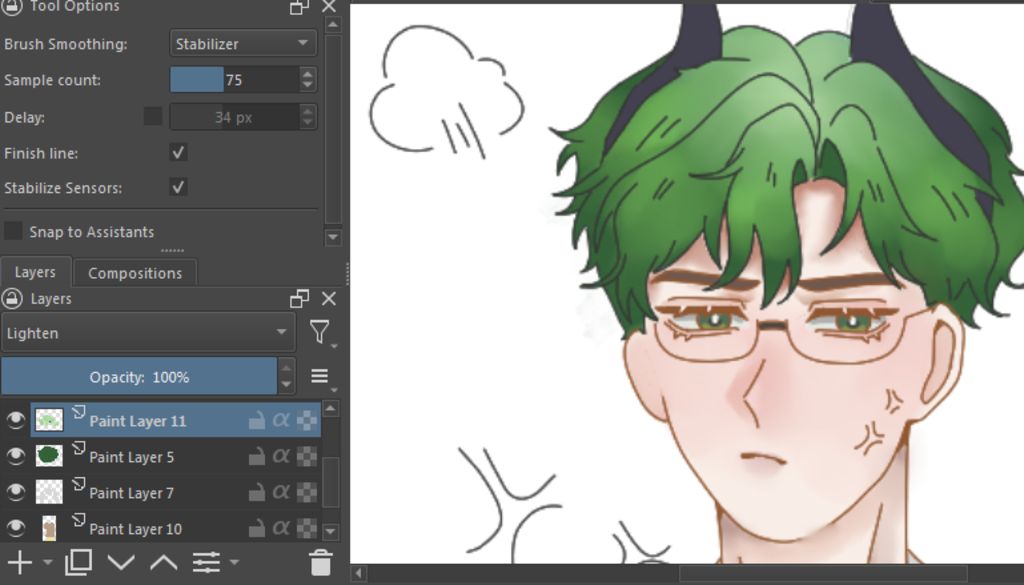Screen dimensions: 1024x585
Task: Hide Paint Layer 5 with eye icon
Action: 15,456
